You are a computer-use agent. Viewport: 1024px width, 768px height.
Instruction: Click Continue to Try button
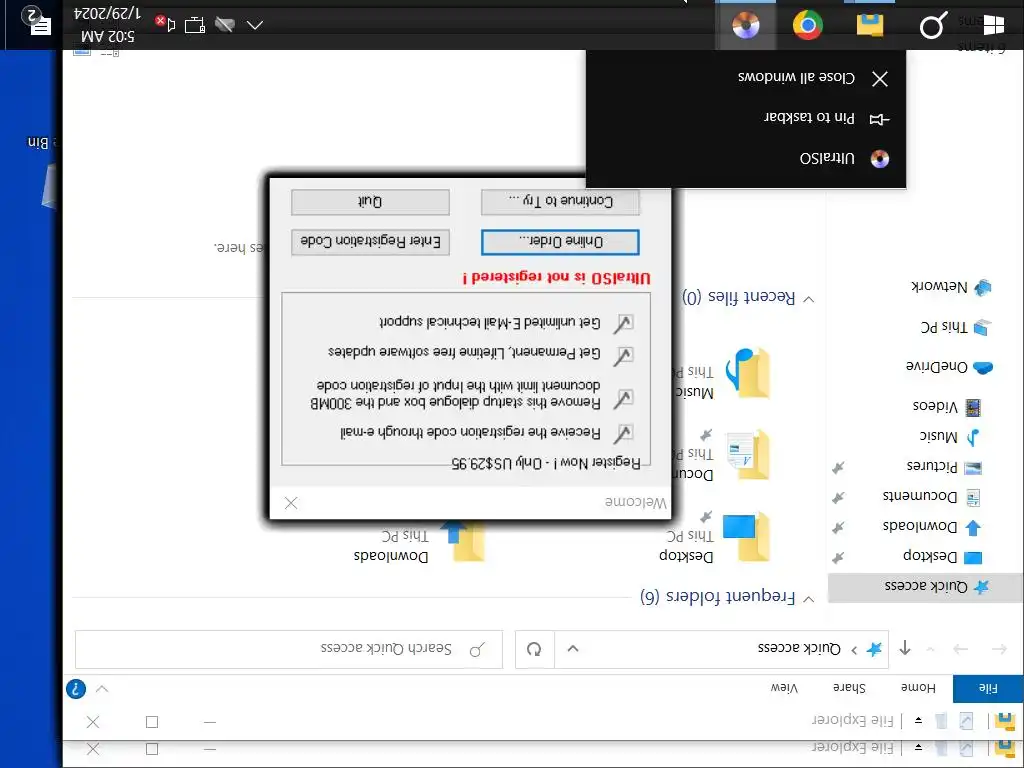pos(560,202)
